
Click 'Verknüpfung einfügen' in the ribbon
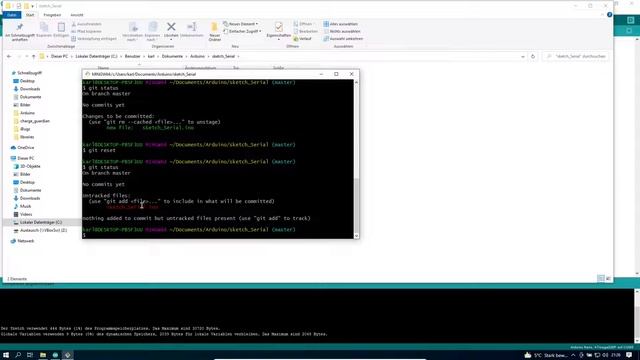[x=93, y=39]
